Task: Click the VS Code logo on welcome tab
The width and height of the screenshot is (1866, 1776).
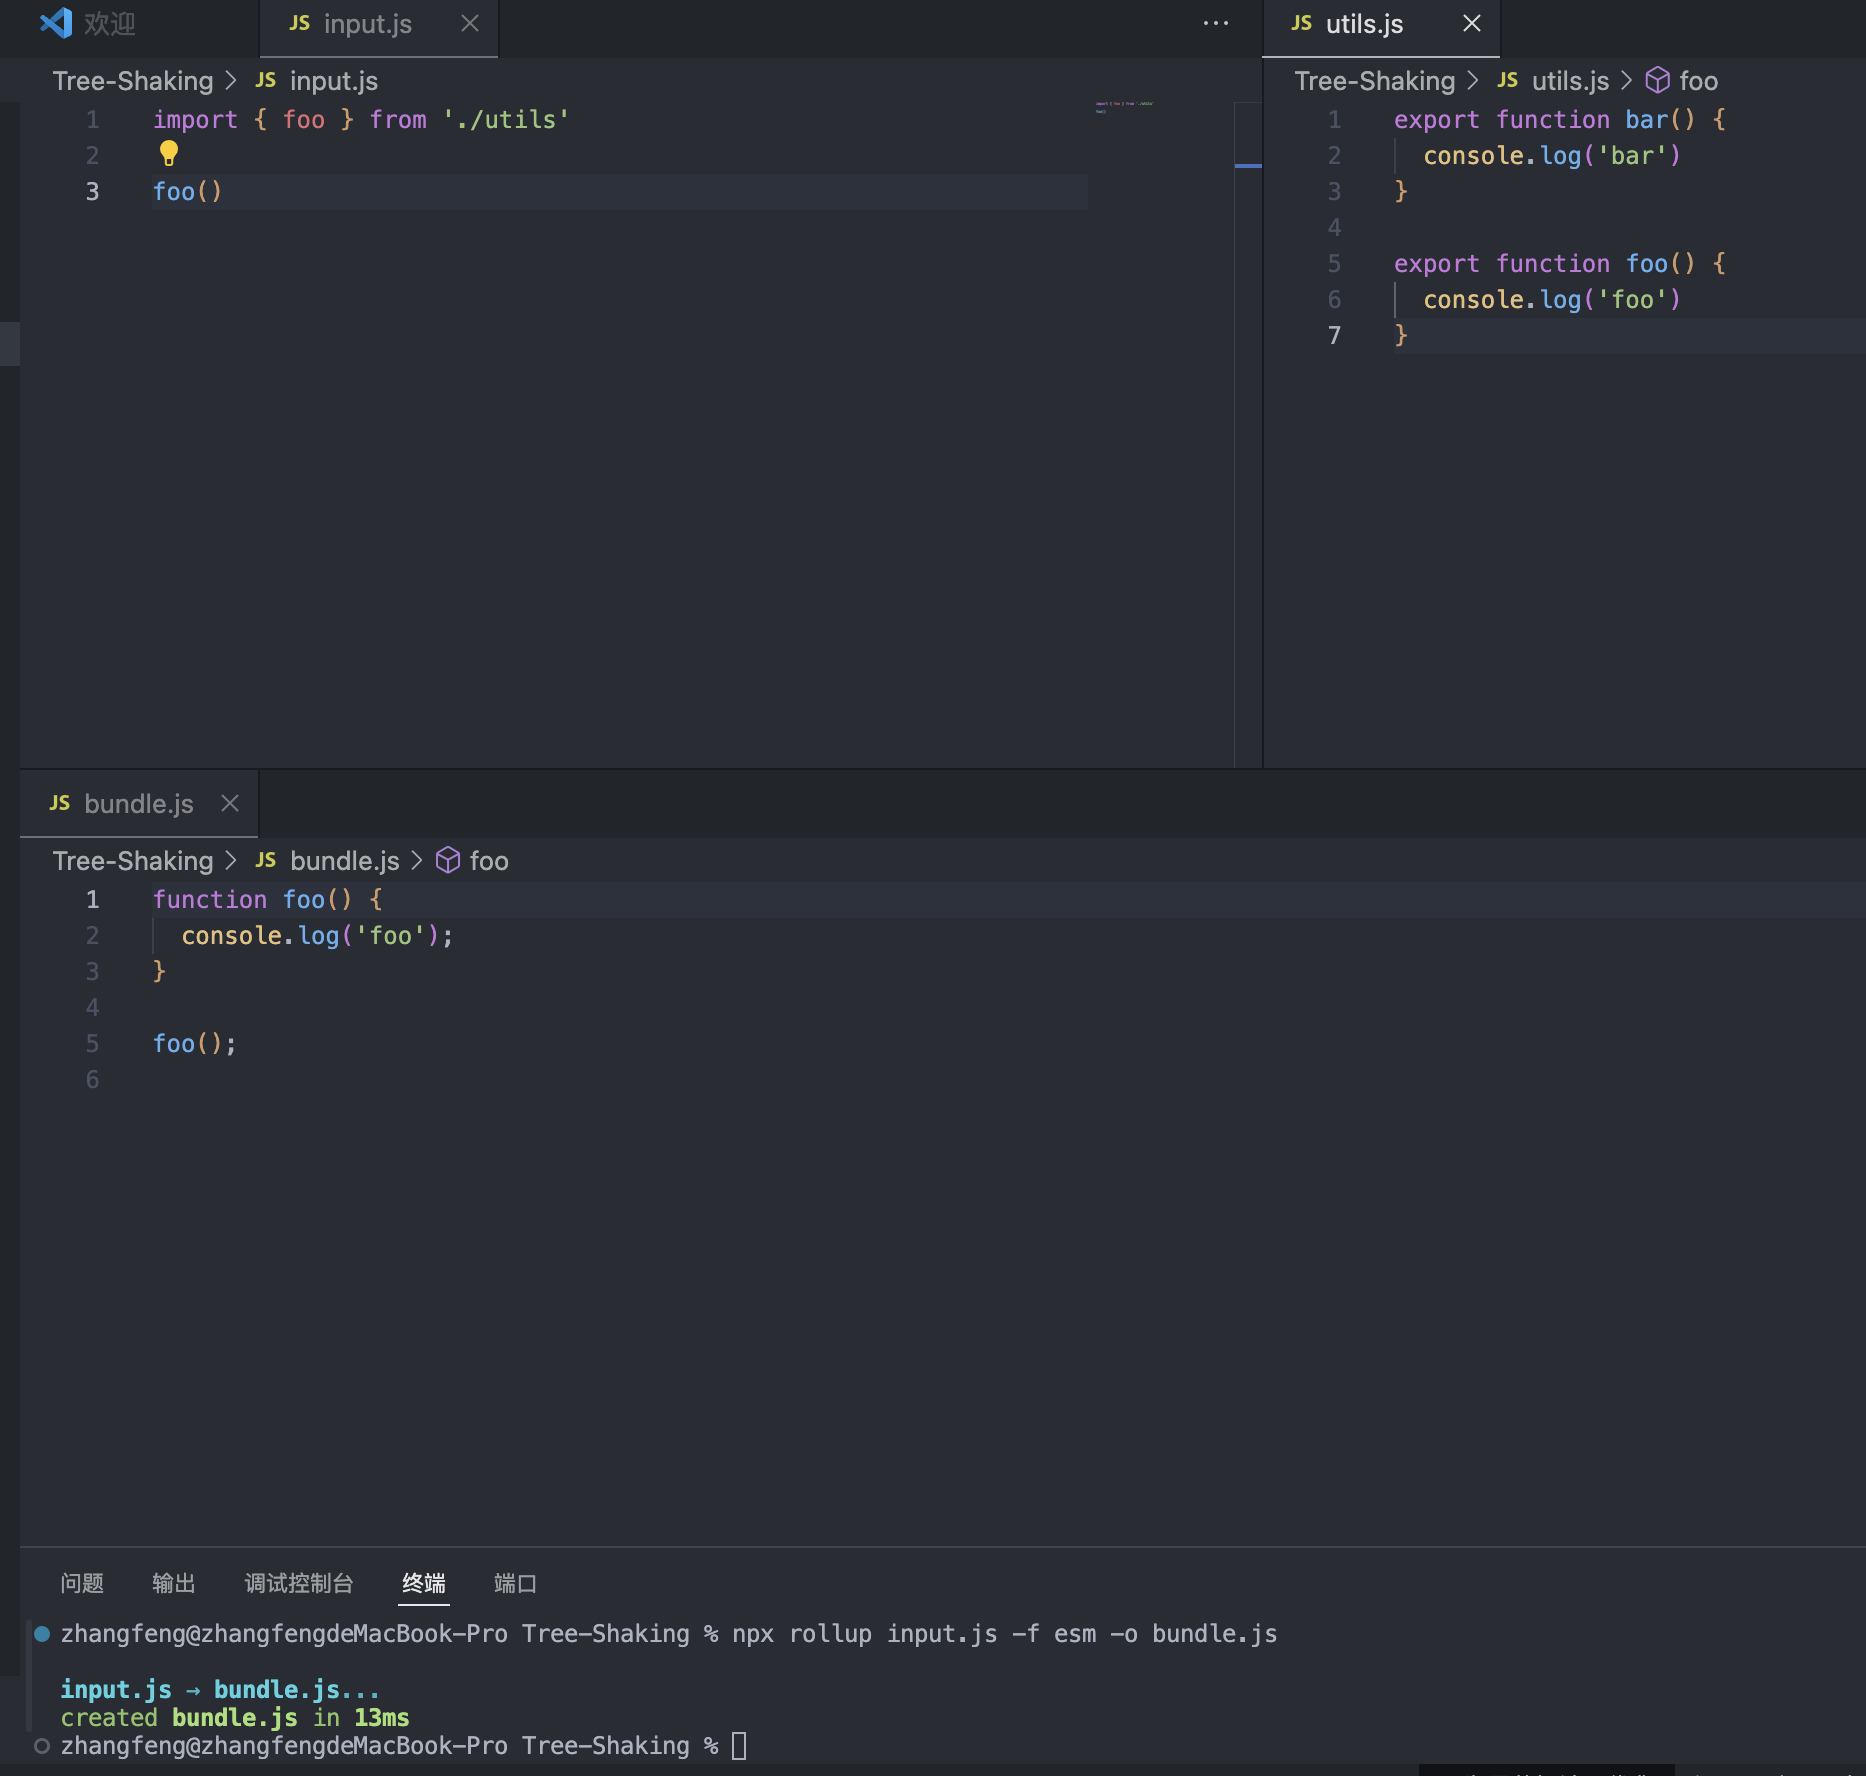Action: point(56,23)
